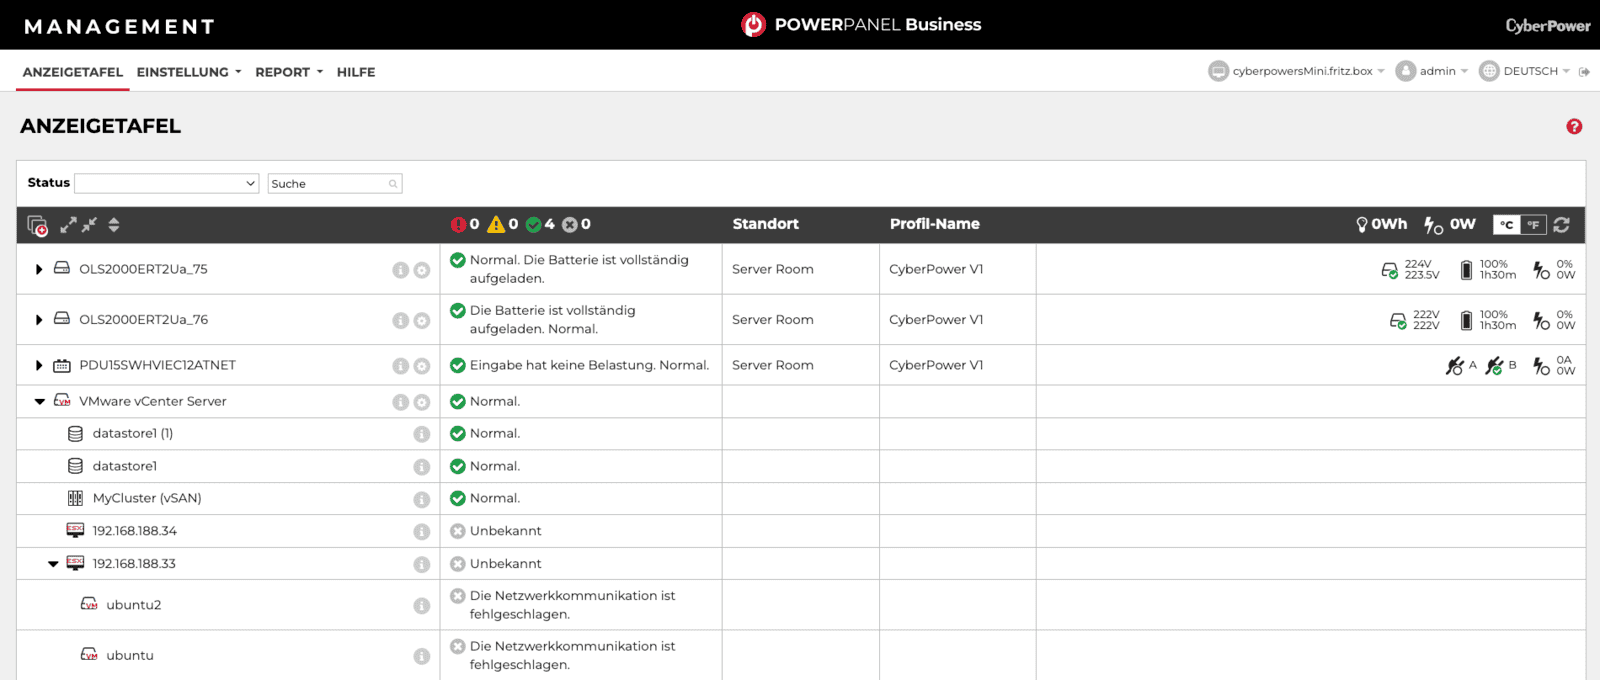Screen dimensions: 1600x680
Task: Click the Profil-Name column header
Action: 935,224
